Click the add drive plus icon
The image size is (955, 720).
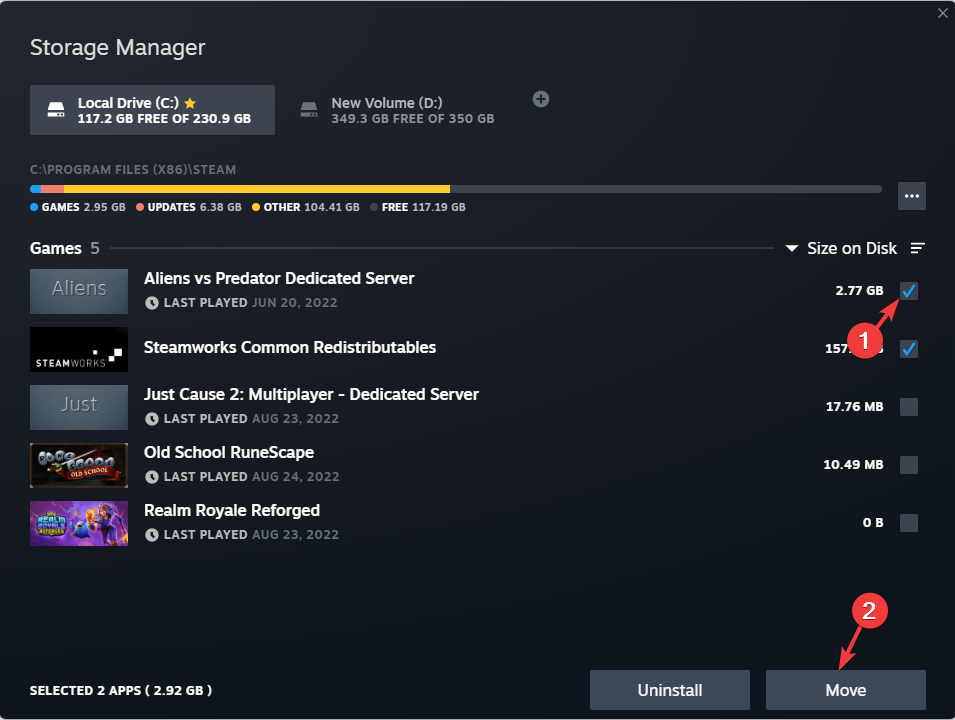click(x=540, y=99)
